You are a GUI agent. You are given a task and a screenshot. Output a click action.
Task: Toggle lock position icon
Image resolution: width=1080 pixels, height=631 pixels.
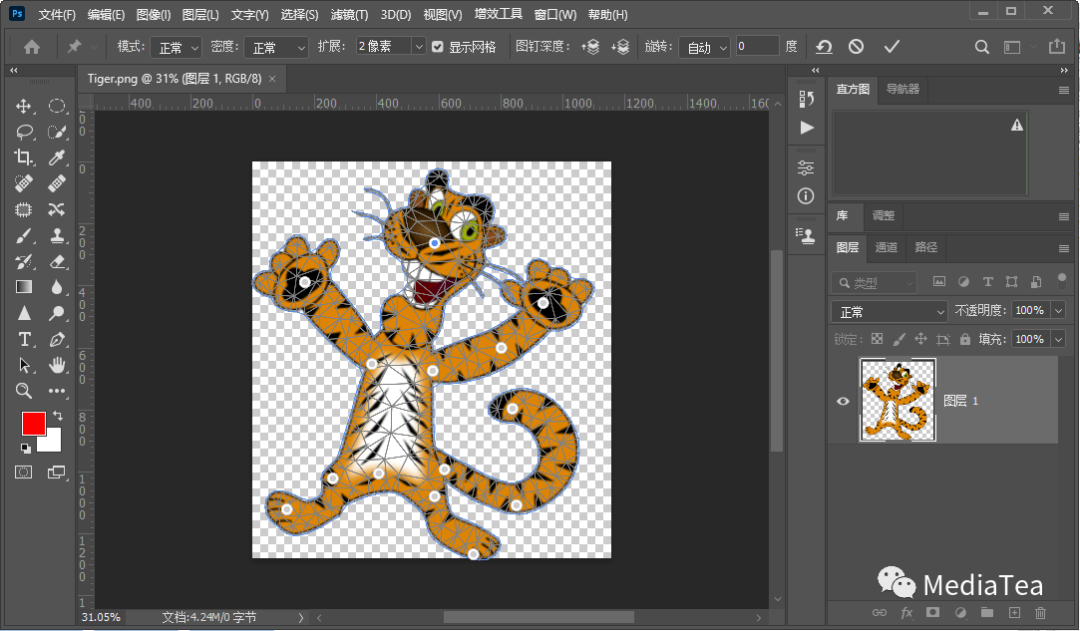coord(921,339)
